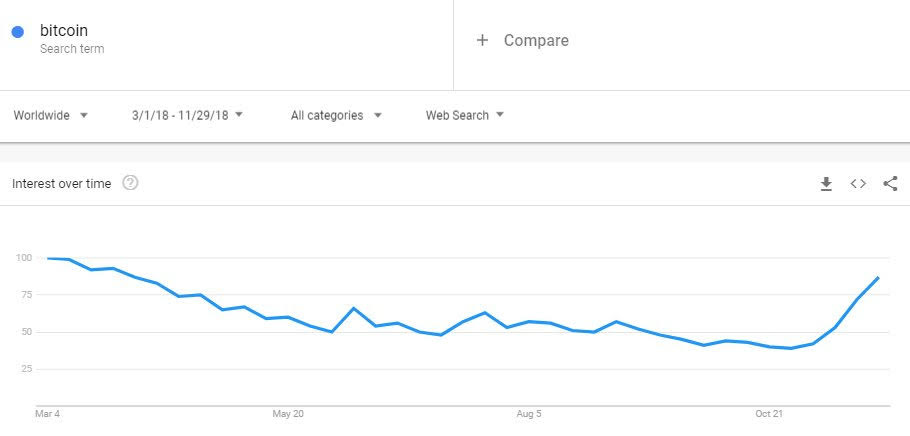Expand the All categories dropdown
The width and height of the screenshot is (910, 436).
point(336,116)
